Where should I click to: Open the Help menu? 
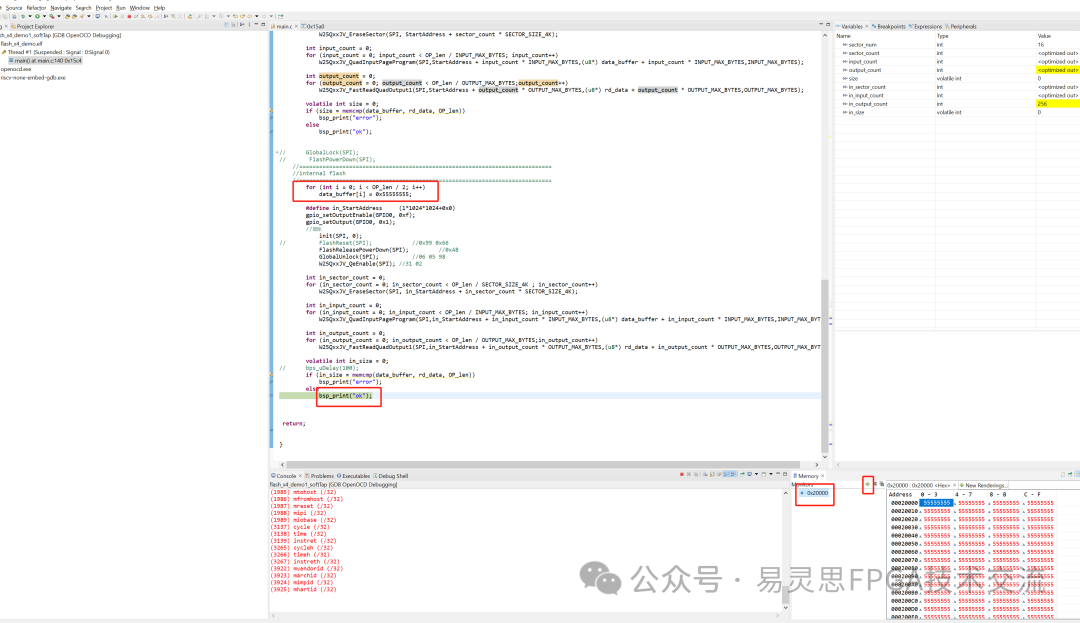tap(159, 8)
